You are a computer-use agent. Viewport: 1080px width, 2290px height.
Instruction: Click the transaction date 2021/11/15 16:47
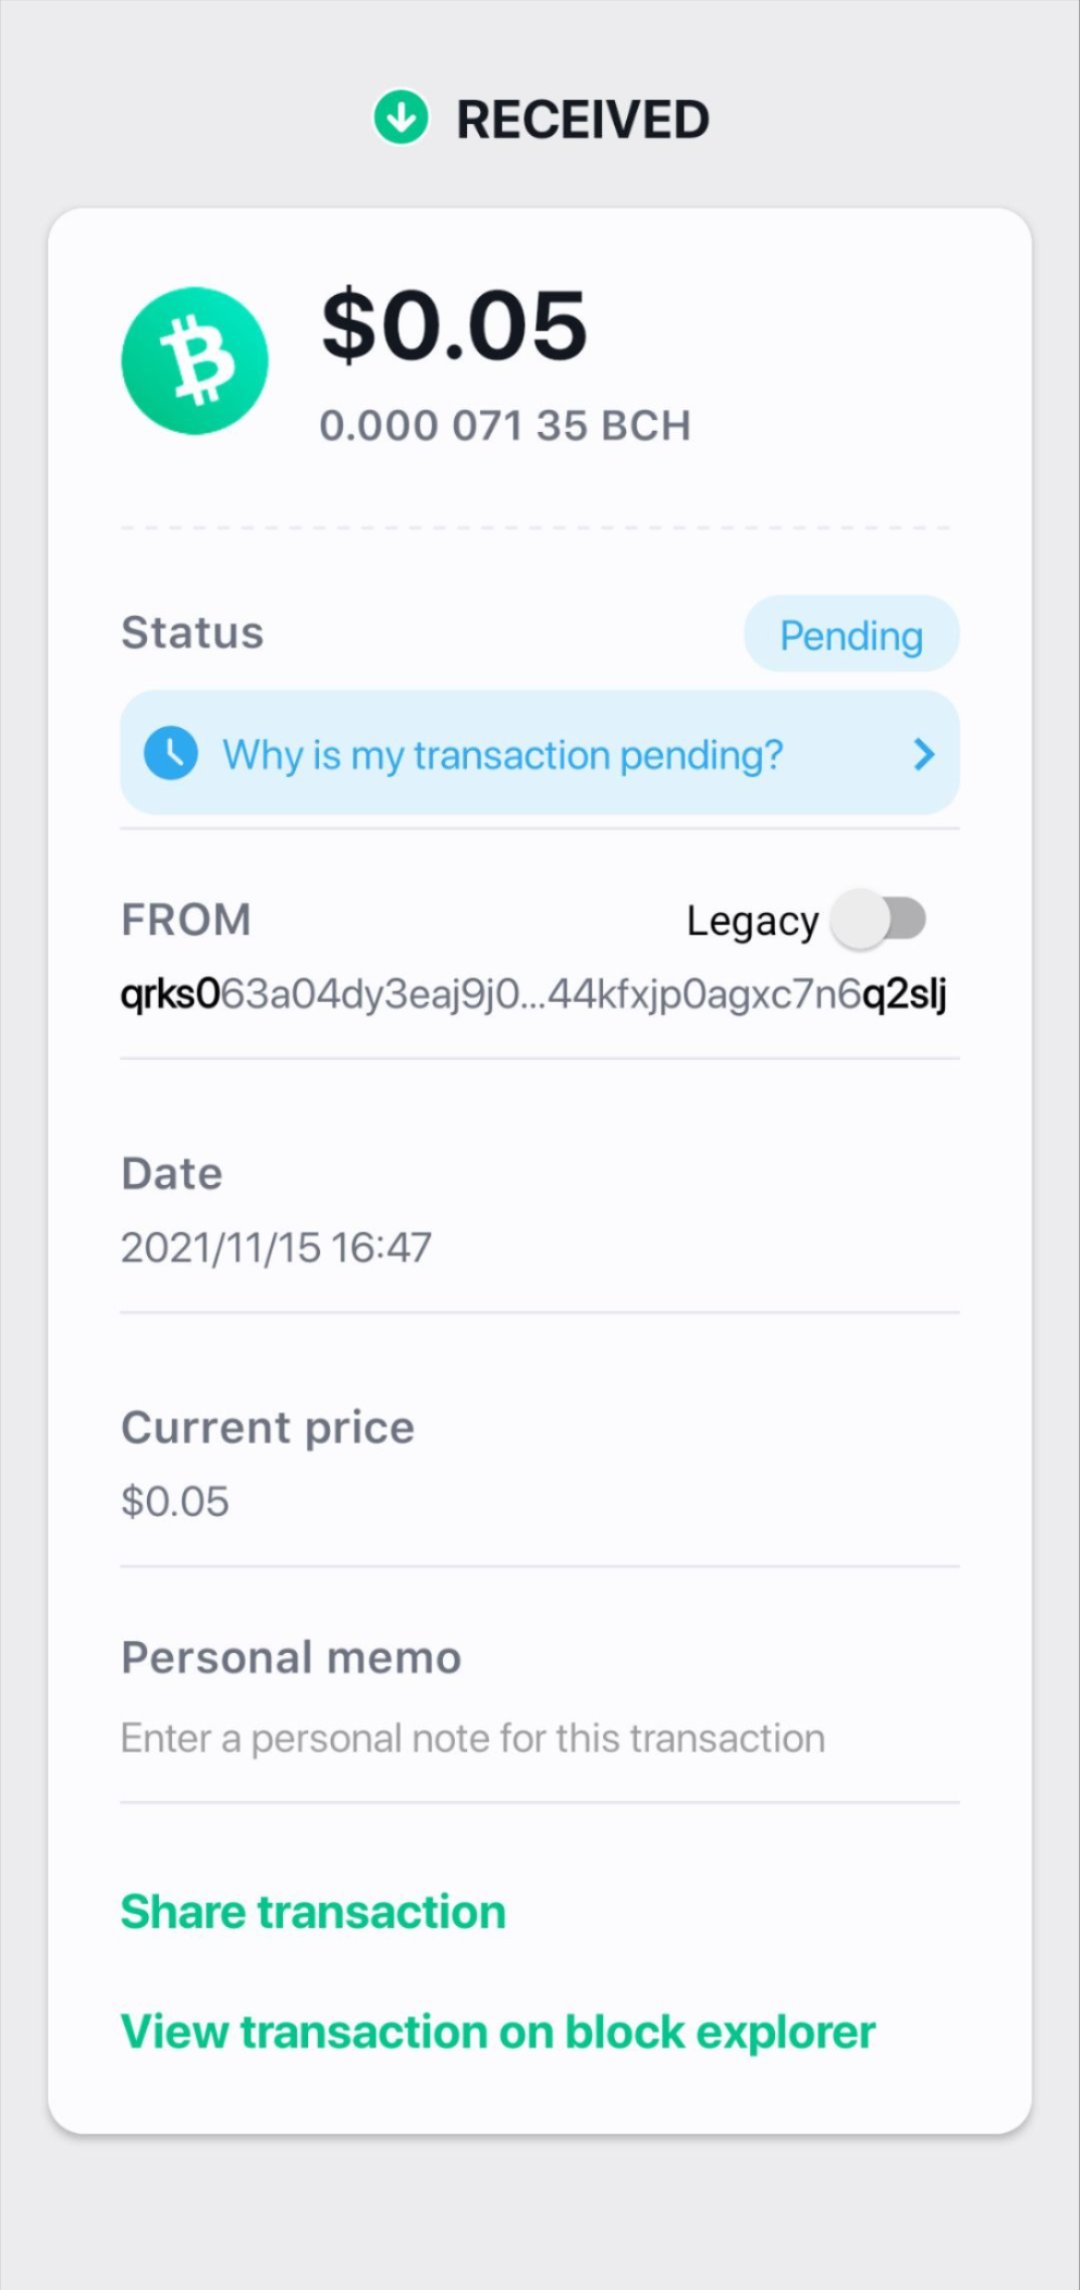[x=276, y=1247]
